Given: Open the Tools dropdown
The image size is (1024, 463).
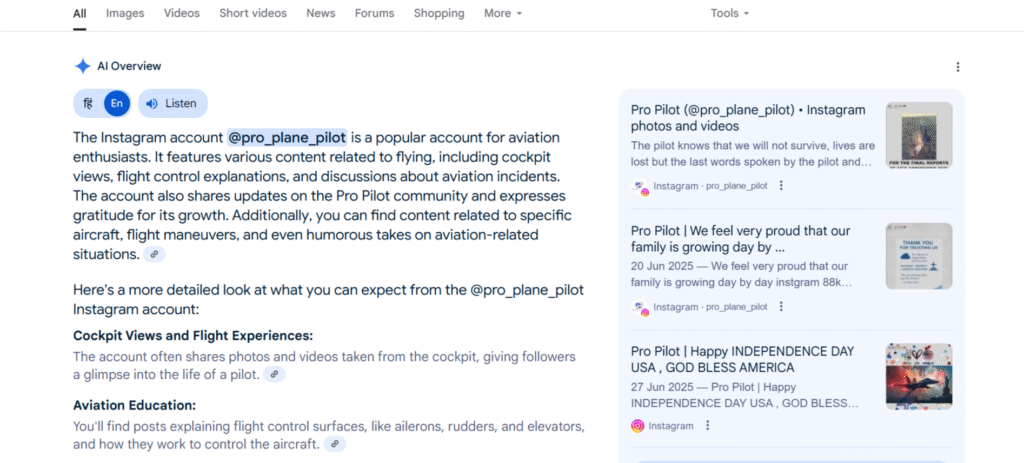Looking at the screenshot, I should click(729, 13).
